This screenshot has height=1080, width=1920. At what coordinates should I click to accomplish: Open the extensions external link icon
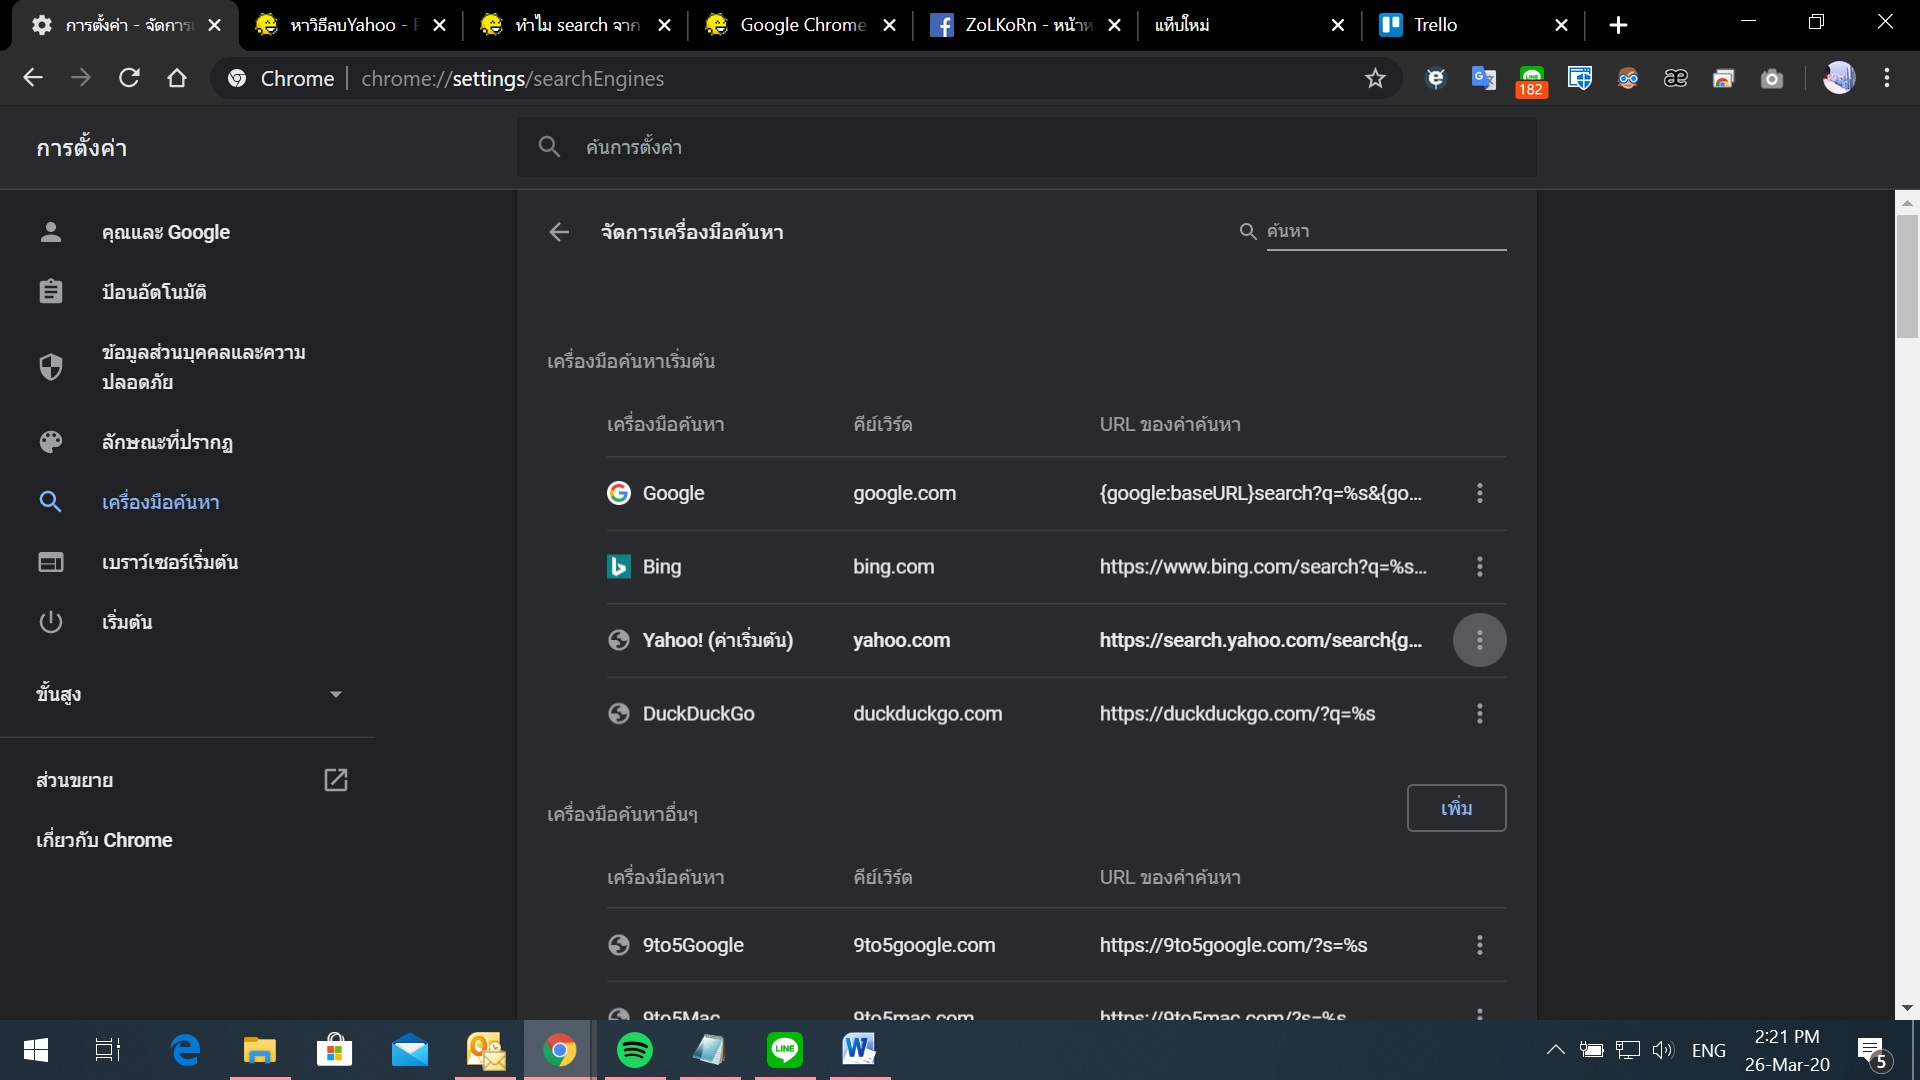(x=336, y=780)
